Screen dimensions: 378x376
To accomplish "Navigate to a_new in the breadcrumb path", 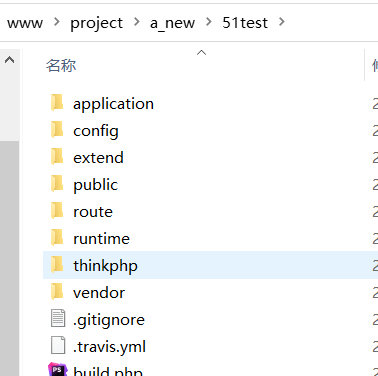I will [172, 23].
